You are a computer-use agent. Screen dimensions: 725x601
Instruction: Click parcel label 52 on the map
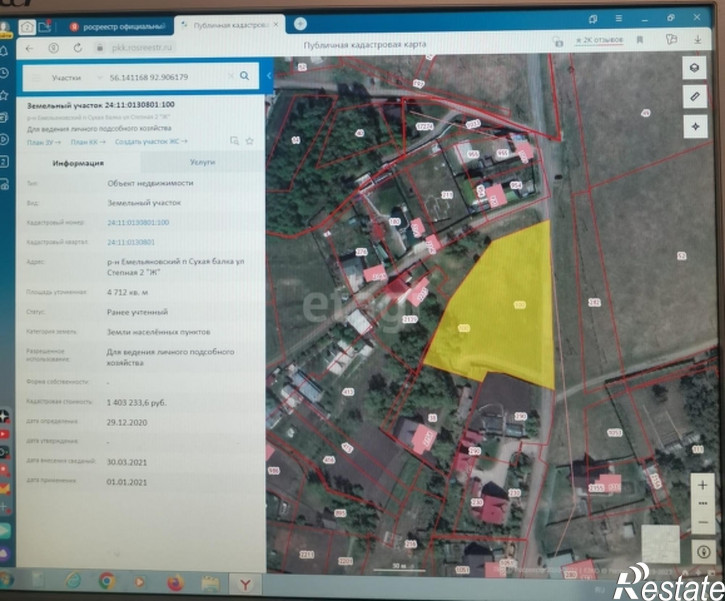(682, 256)
